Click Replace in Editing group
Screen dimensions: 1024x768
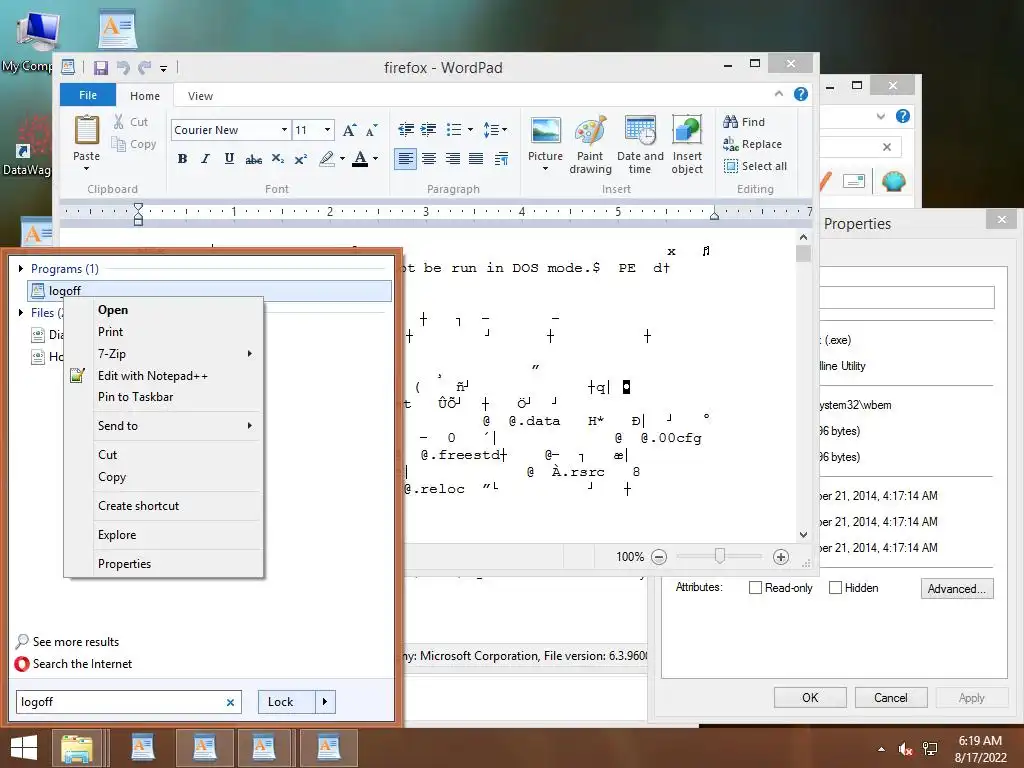(x=752, y=144)
